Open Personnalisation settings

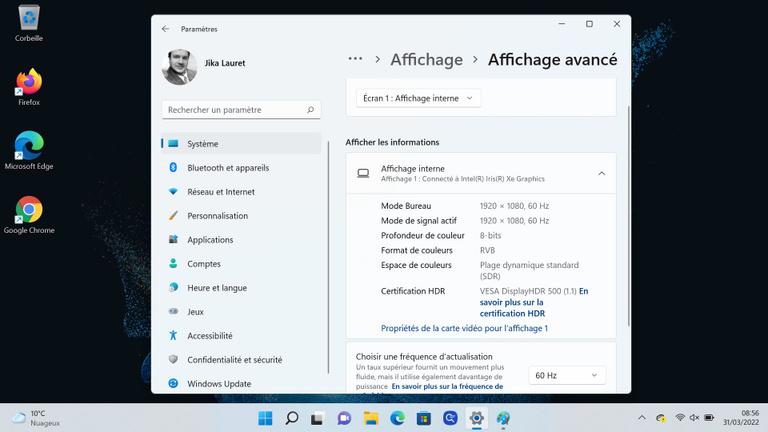click(241, 216)
